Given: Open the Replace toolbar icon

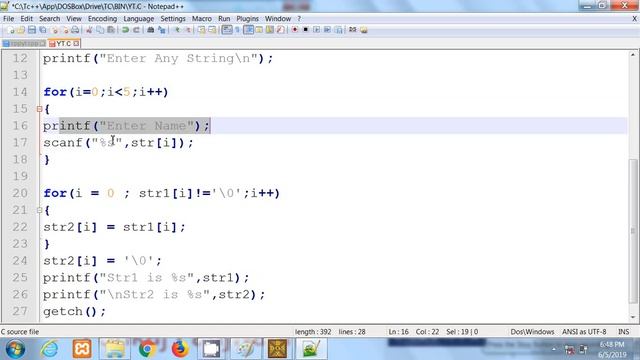Looking at the screenshot, I should (162, 30).
